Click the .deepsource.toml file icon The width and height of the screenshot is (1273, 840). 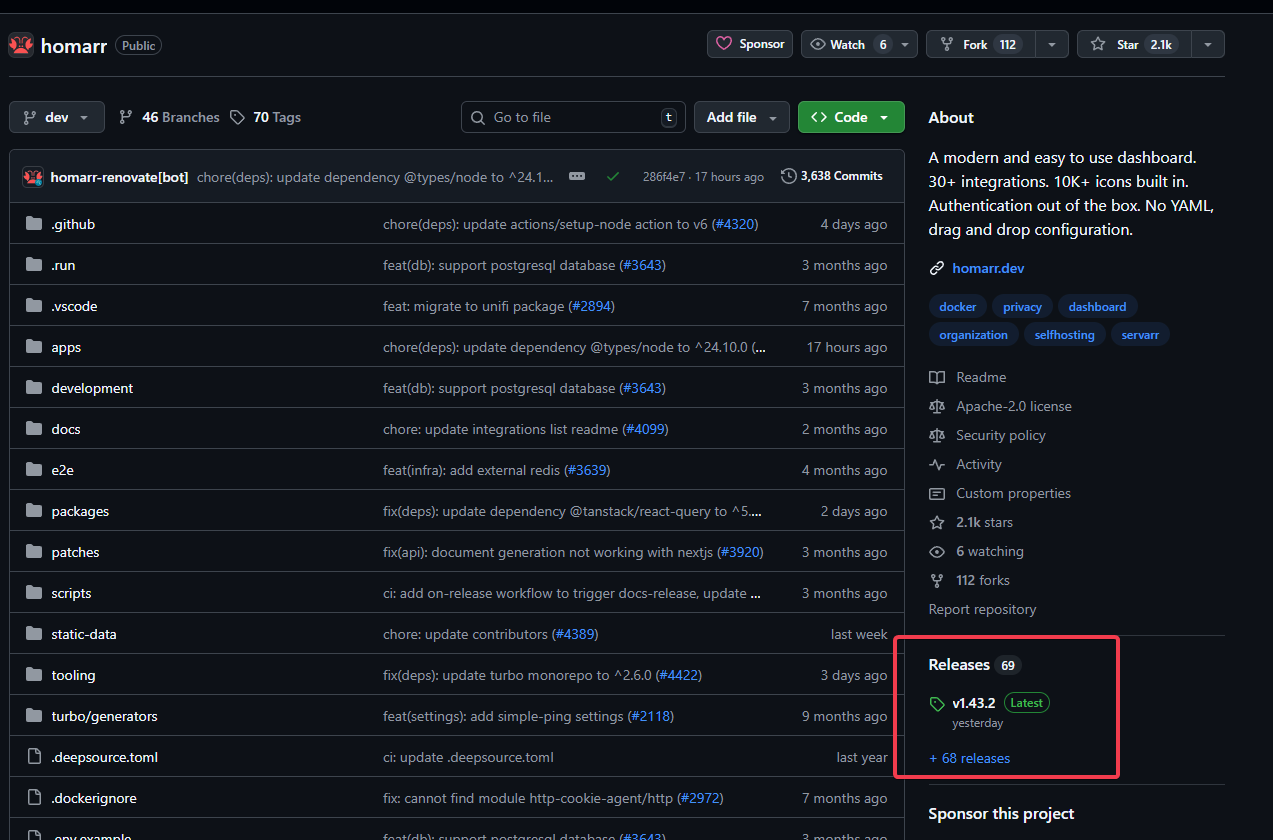(x=34, y=757)
